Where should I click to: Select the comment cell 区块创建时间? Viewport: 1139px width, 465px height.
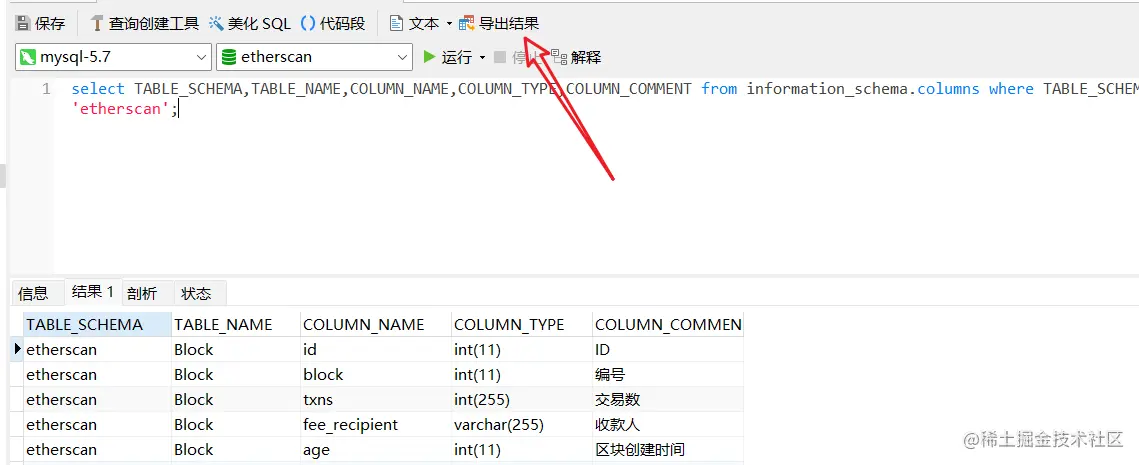(x=668, y=450)
